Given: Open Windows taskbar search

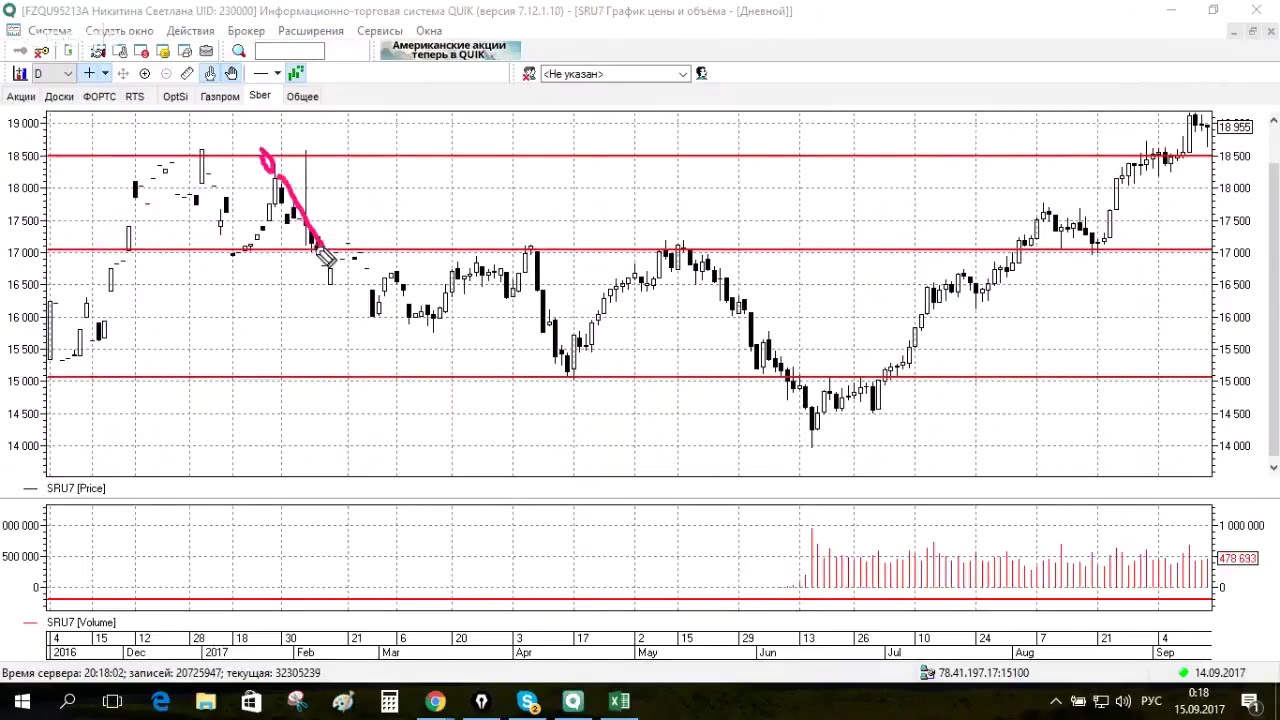Looking at the screenshot, I should 68,702.
